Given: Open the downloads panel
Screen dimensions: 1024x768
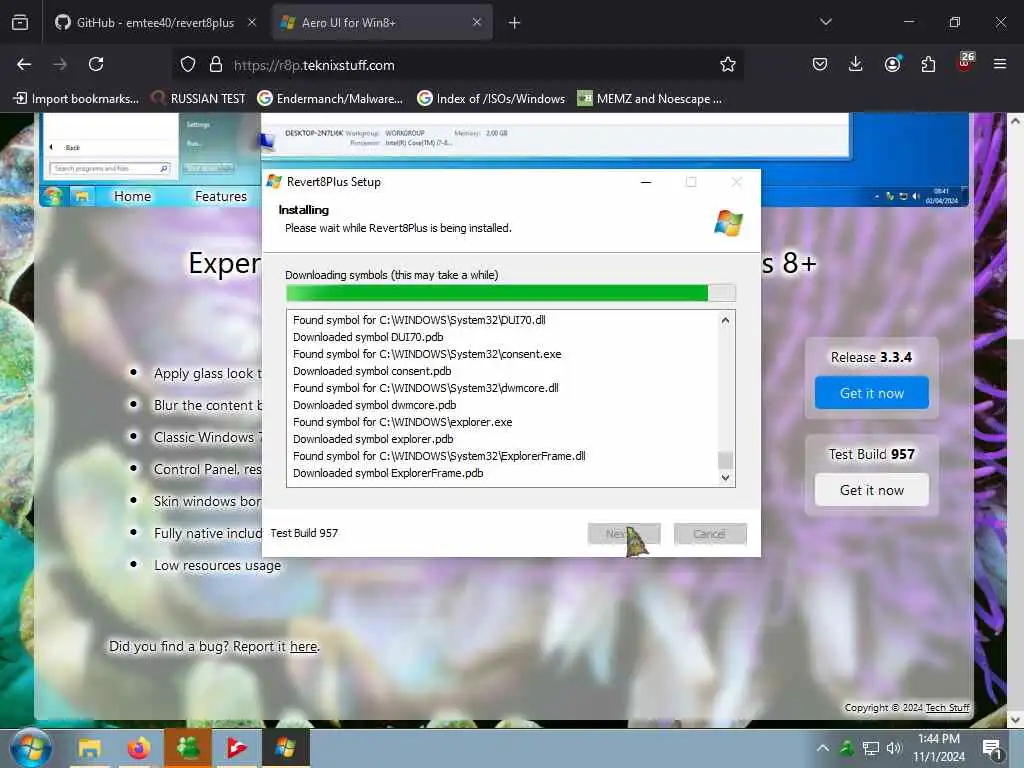Looking at the screenshot, I should click(856, 64).
